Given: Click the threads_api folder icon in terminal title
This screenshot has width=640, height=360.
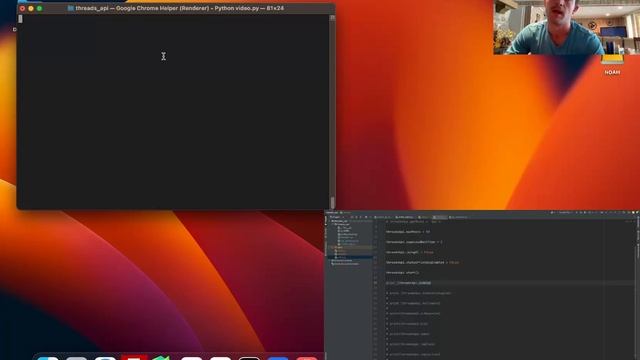Looking at the screenshot, I should click(71, 8).
